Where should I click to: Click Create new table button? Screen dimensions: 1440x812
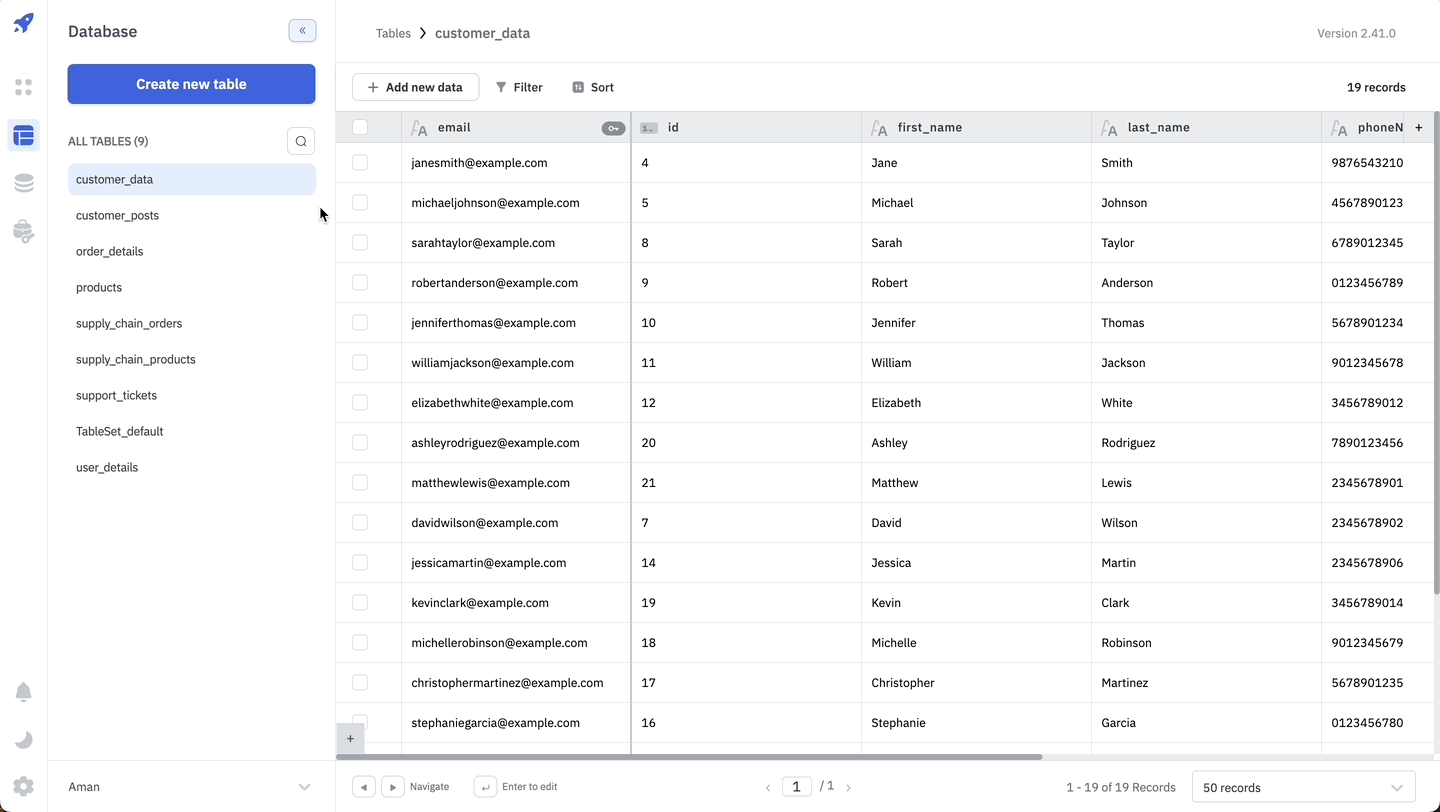(x=191, y=84)
